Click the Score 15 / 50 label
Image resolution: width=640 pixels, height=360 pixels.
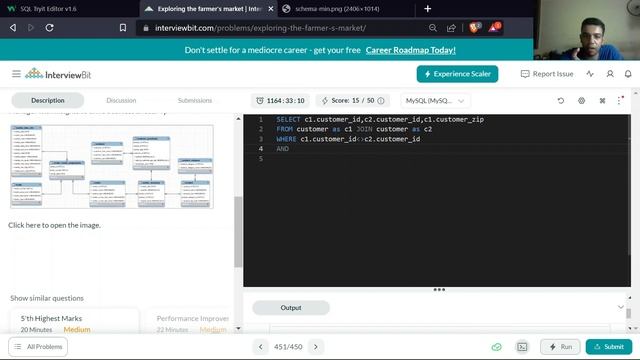353,100
